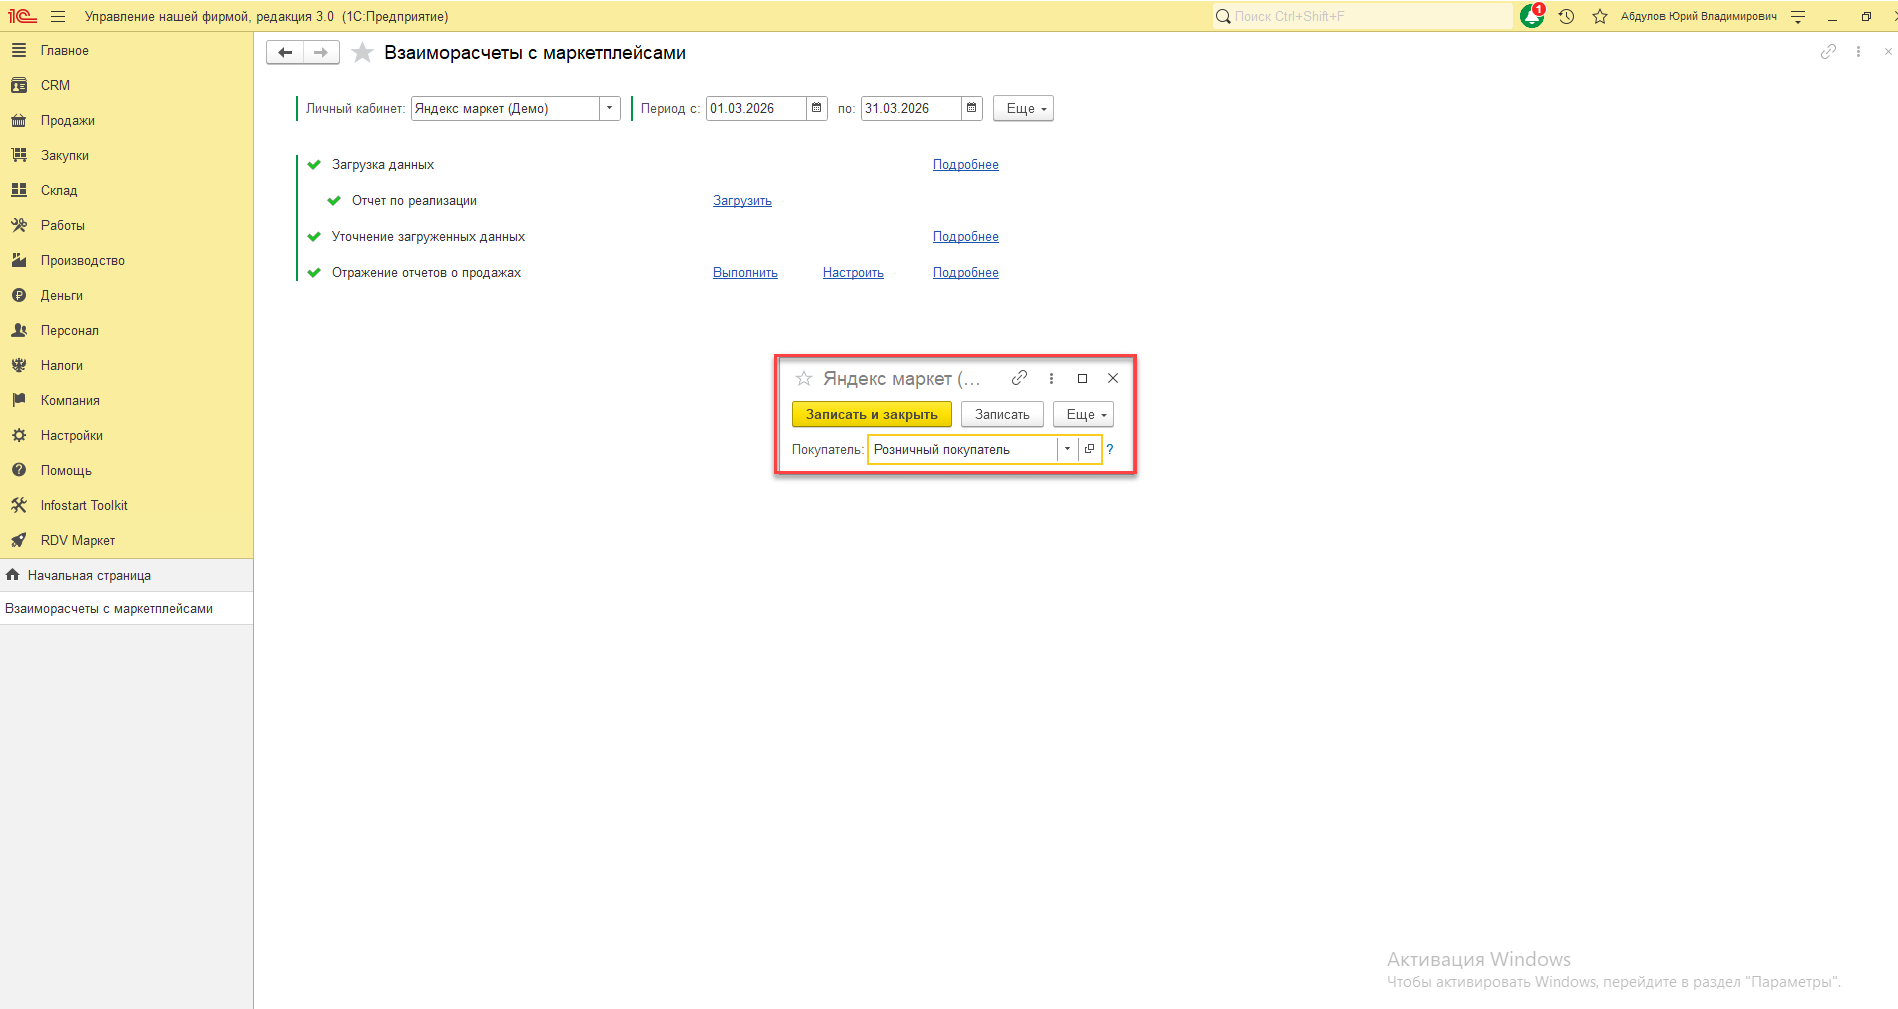Screen dimensions: 1898x1009
Task: Open notifications bell icon in title bar
Action: (x=1531, y=16)
